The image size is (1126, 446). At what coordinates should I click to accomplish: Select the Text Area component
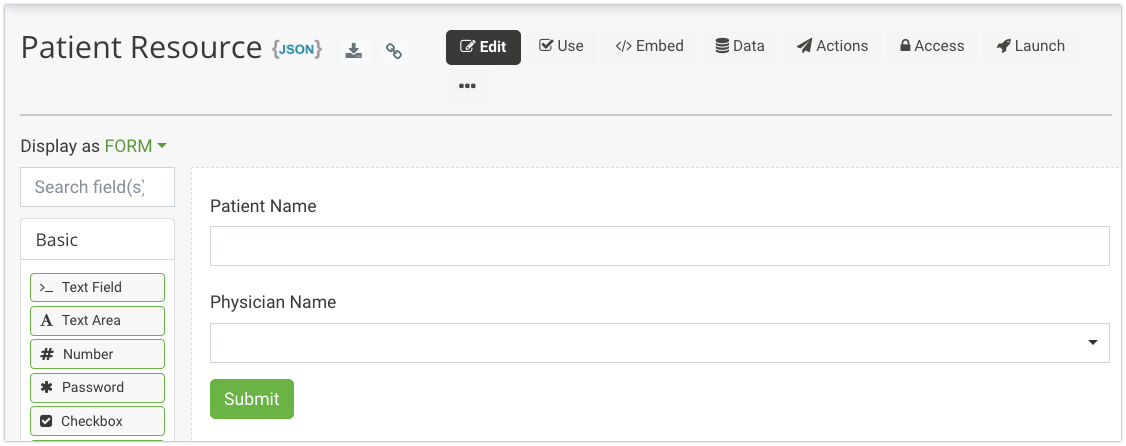pos(97,321)
